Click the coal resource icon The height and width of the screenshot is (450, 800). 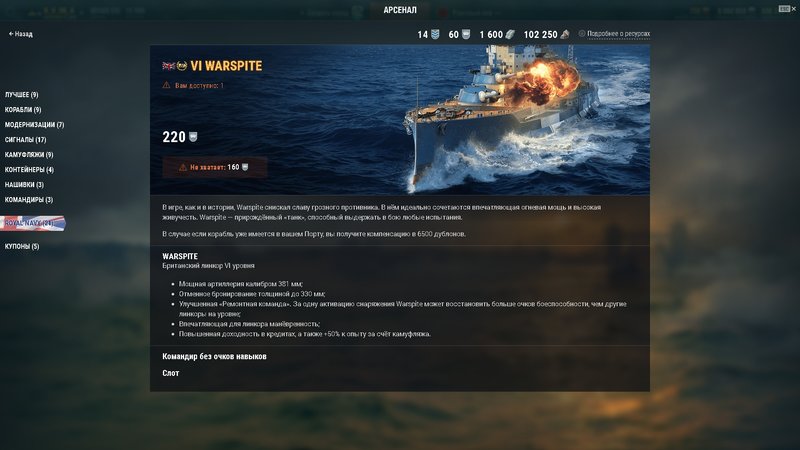pyautogui.click(x=564, y=34)
